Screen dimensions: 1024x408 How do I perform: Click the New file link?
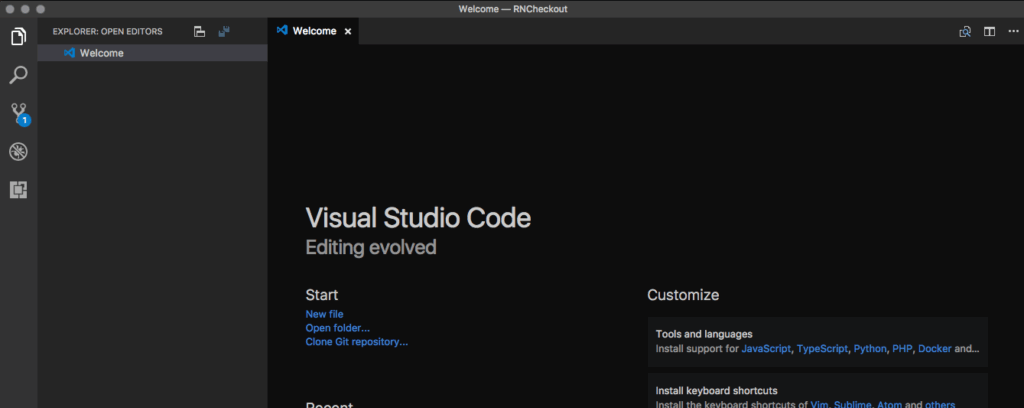324,314
